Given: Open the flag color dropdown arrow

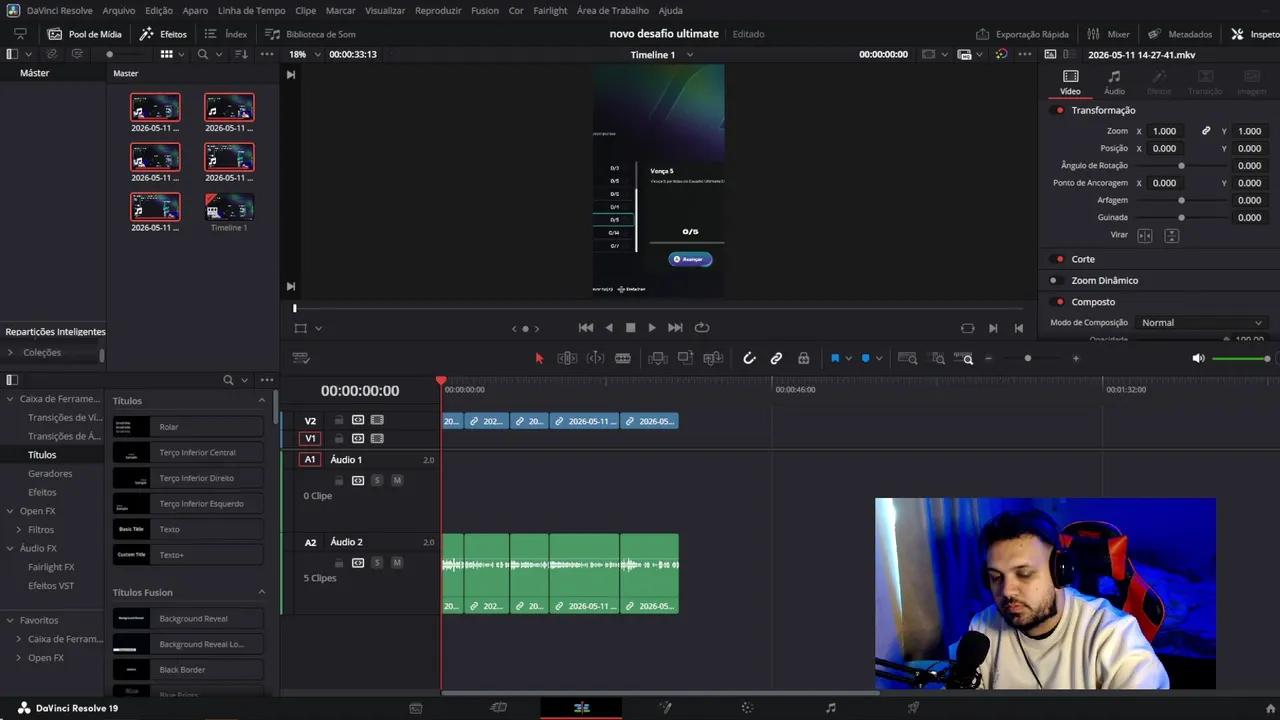Looking at the screenshot, I should [848, 358].
